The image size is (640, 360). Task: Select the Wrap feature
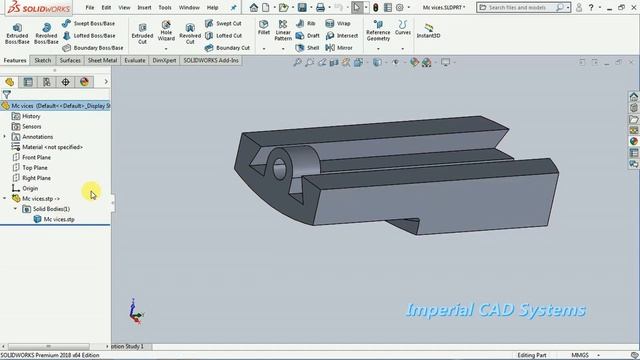coord(338,24)
